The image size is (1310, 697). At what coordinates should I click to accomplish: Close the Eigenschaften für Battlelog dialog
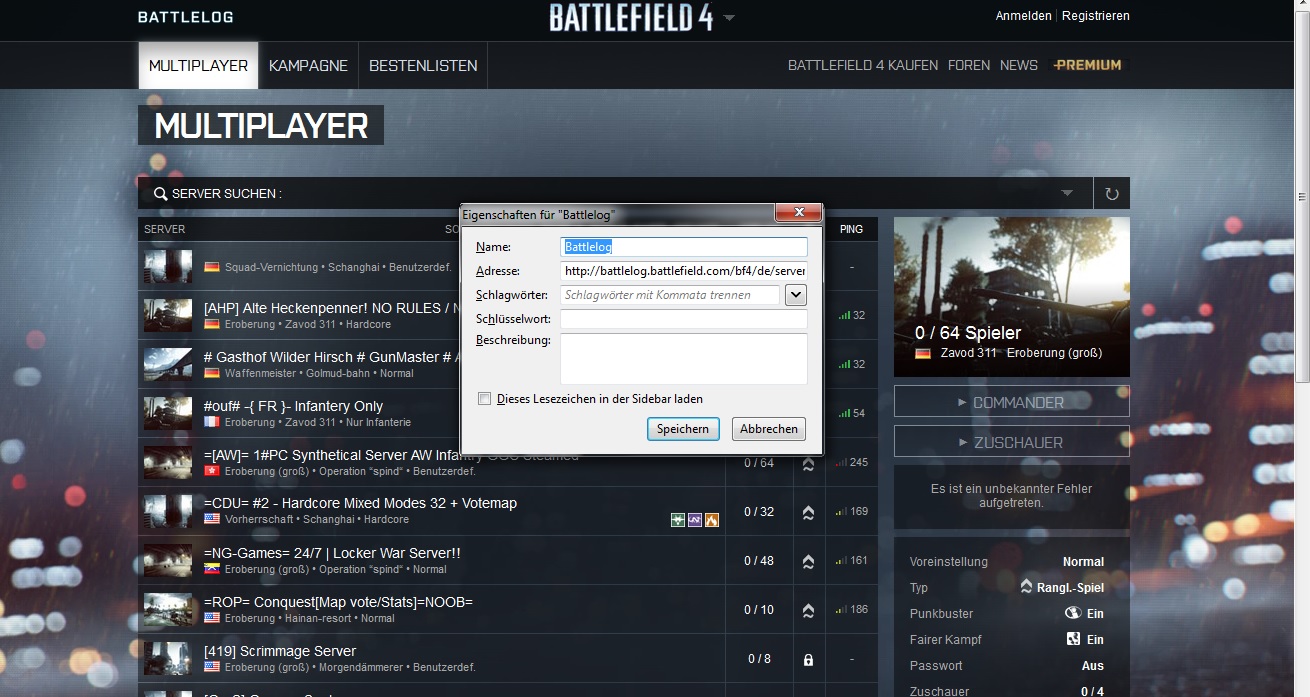coord(799,213)
